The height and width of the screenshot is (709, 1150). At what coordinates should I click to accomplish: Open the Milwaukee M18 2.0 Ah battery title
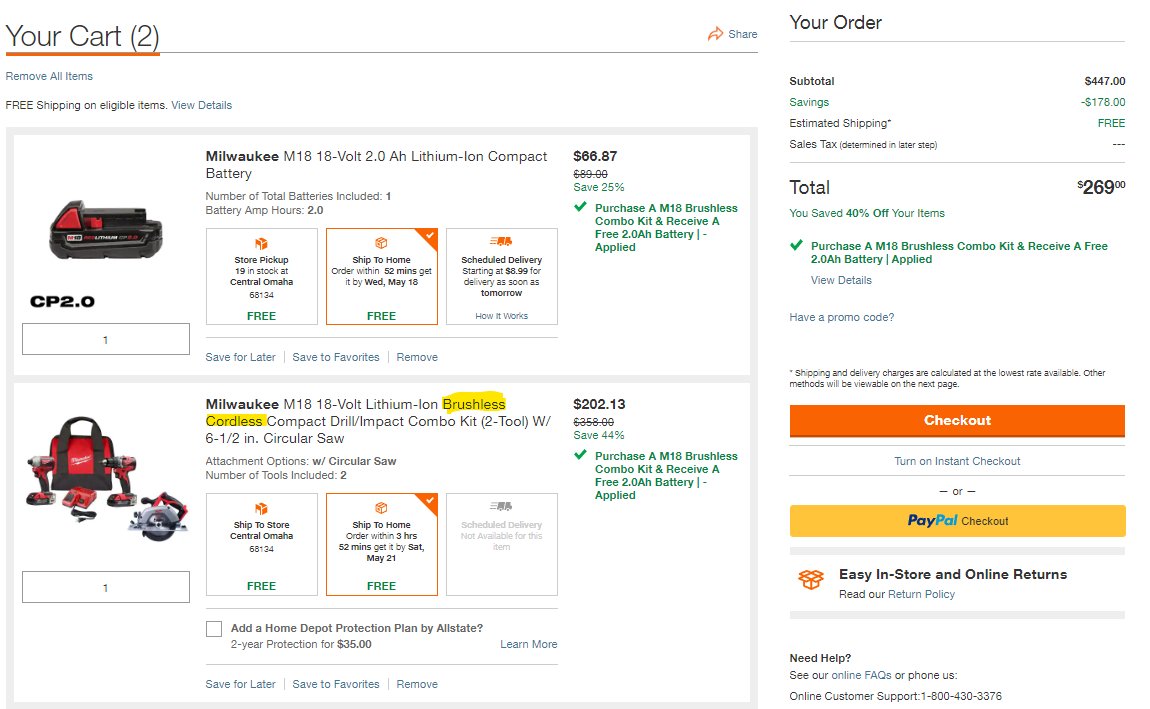[376, 165]
